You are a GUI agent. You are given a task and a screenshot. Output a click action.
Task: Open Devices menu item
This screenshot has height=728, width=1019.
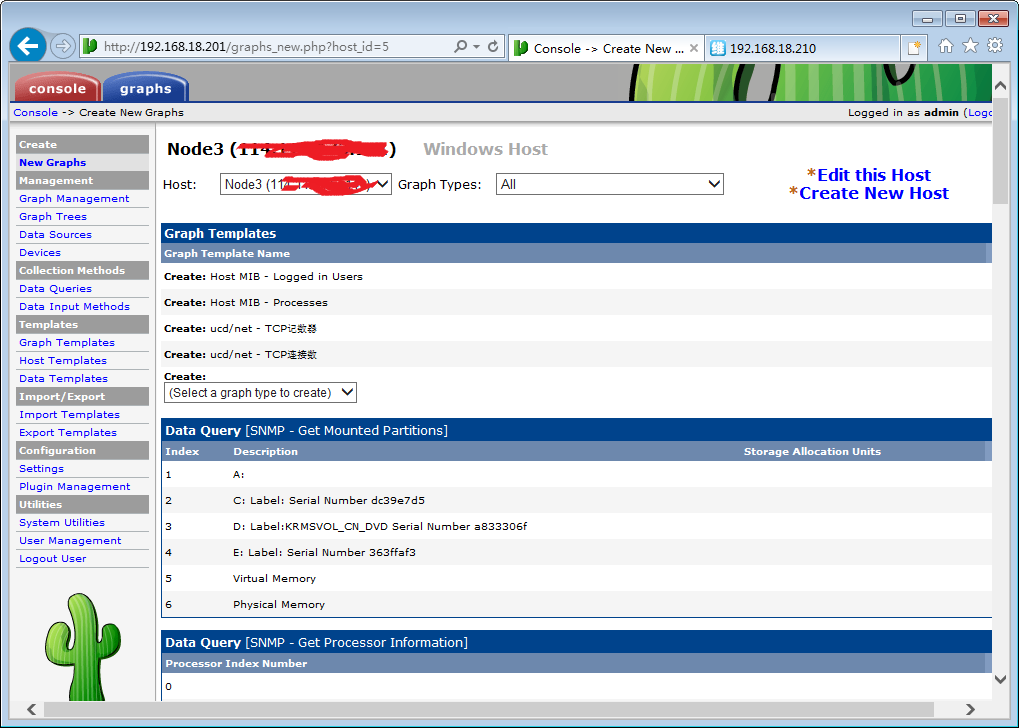click(40, 252)
